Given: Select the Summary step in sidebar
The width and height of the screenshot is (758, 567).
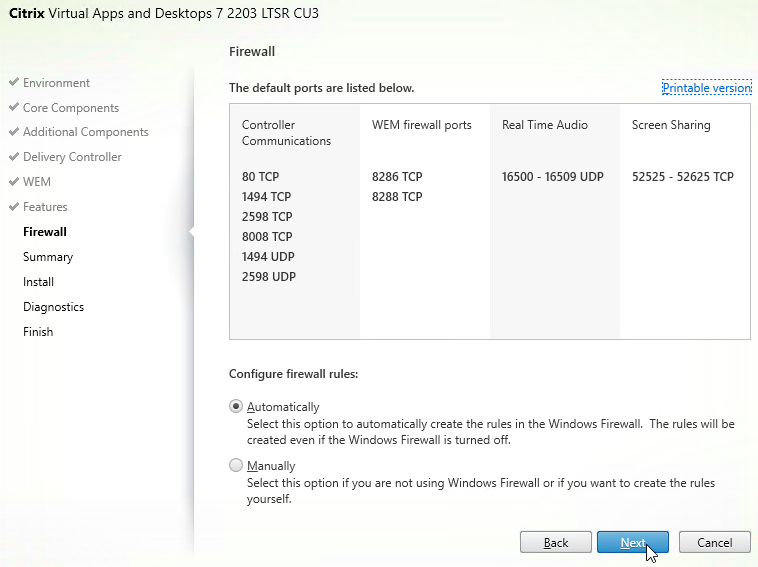Looking at the screenshot, I should [48, 257].
